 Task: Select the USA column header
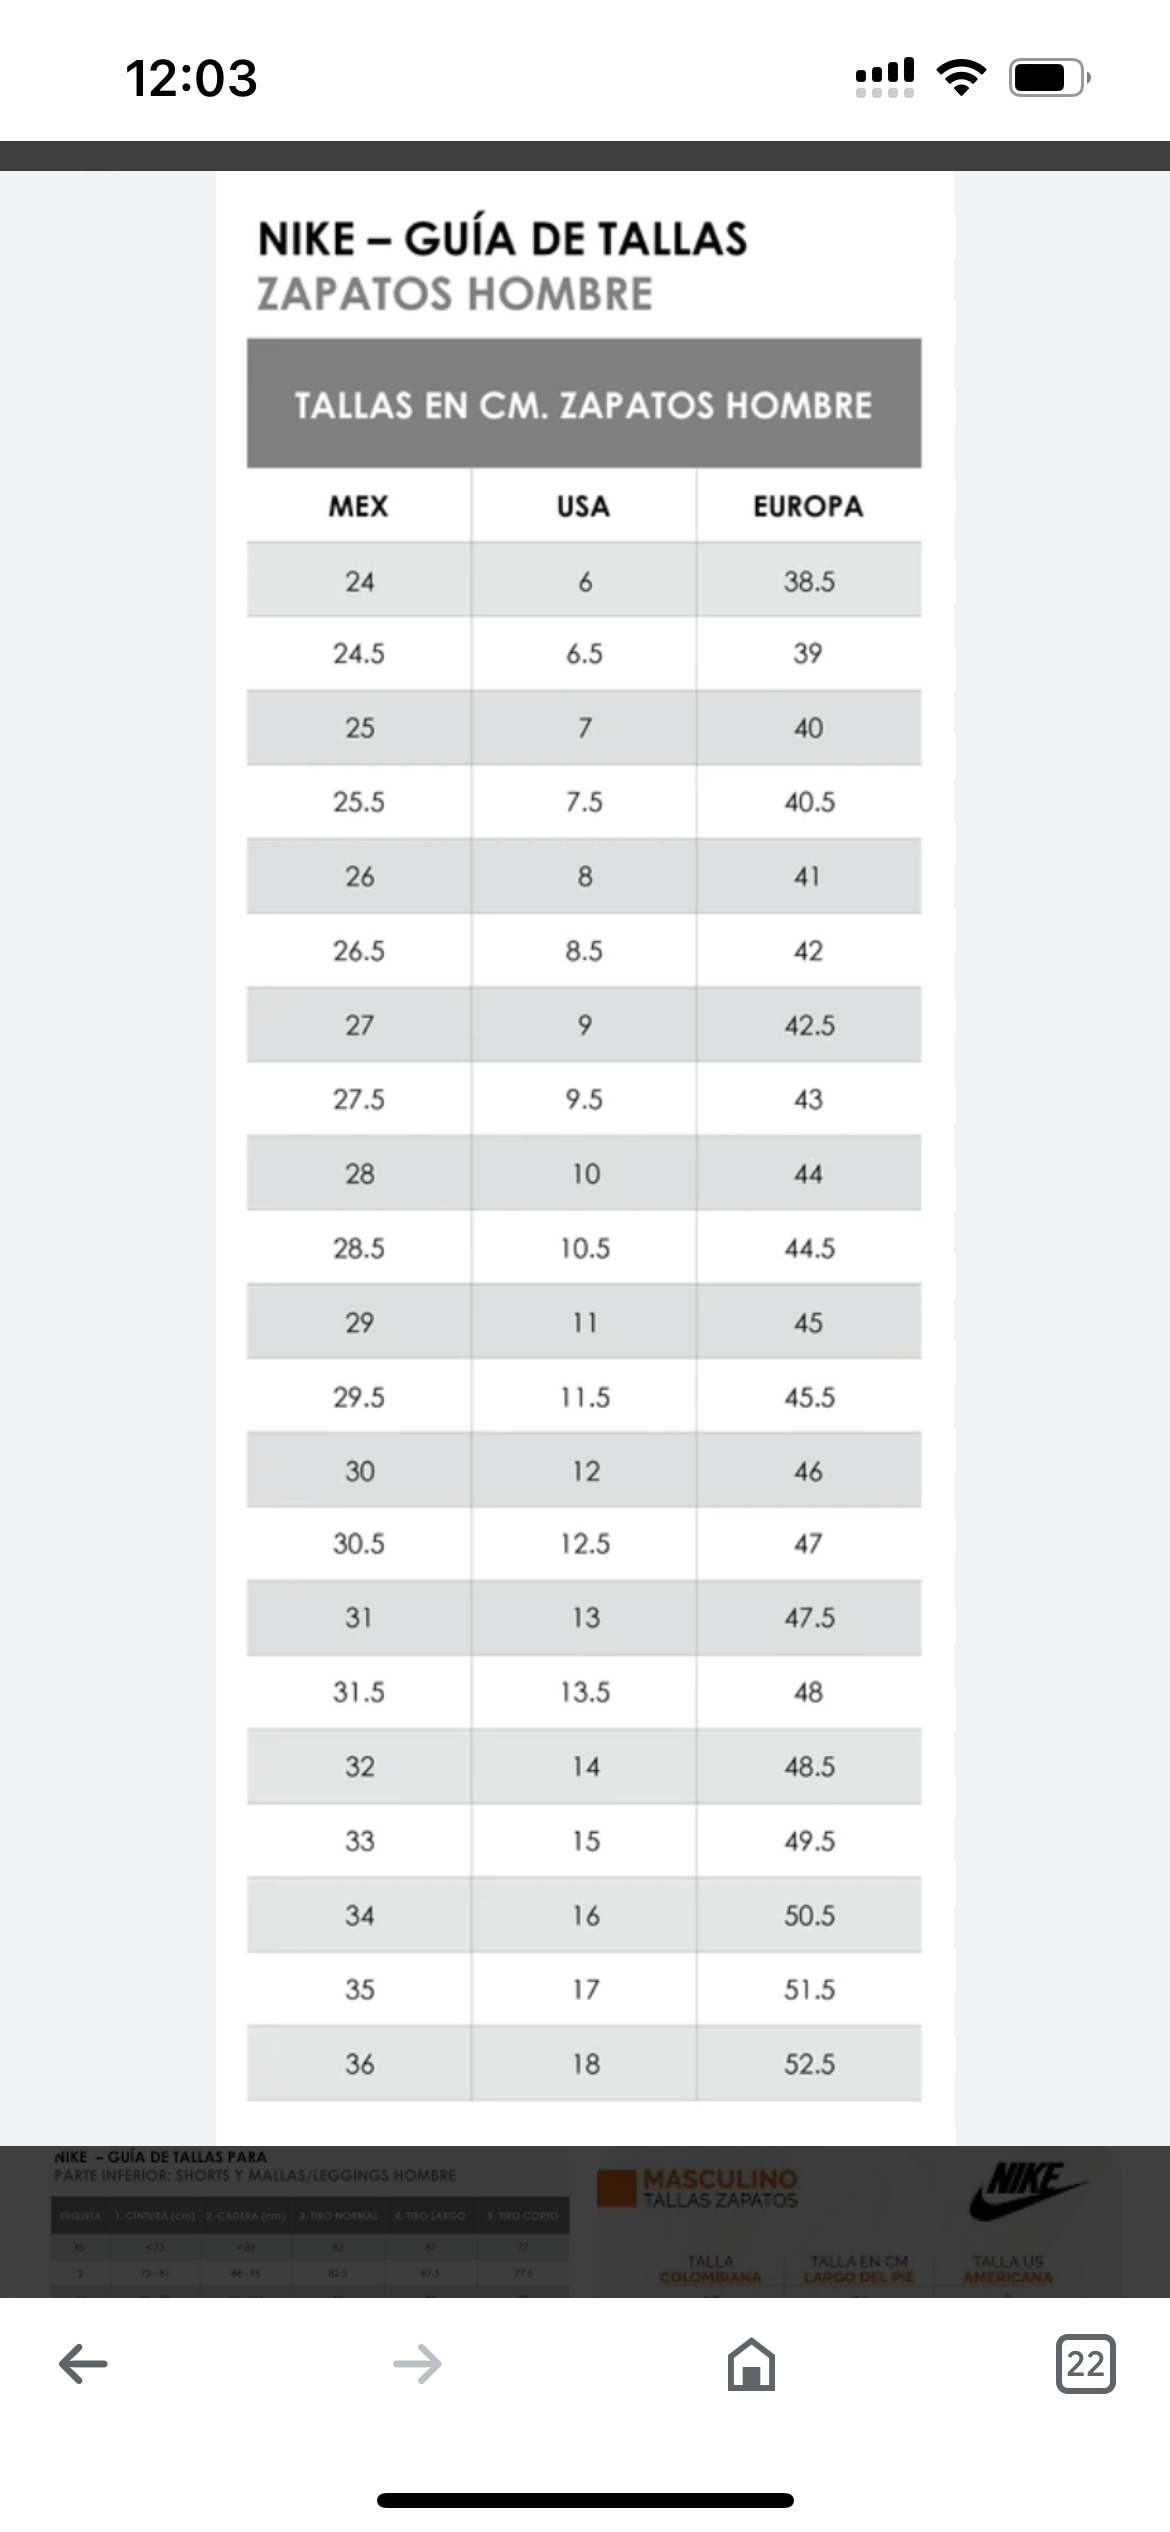pos(584,506)
